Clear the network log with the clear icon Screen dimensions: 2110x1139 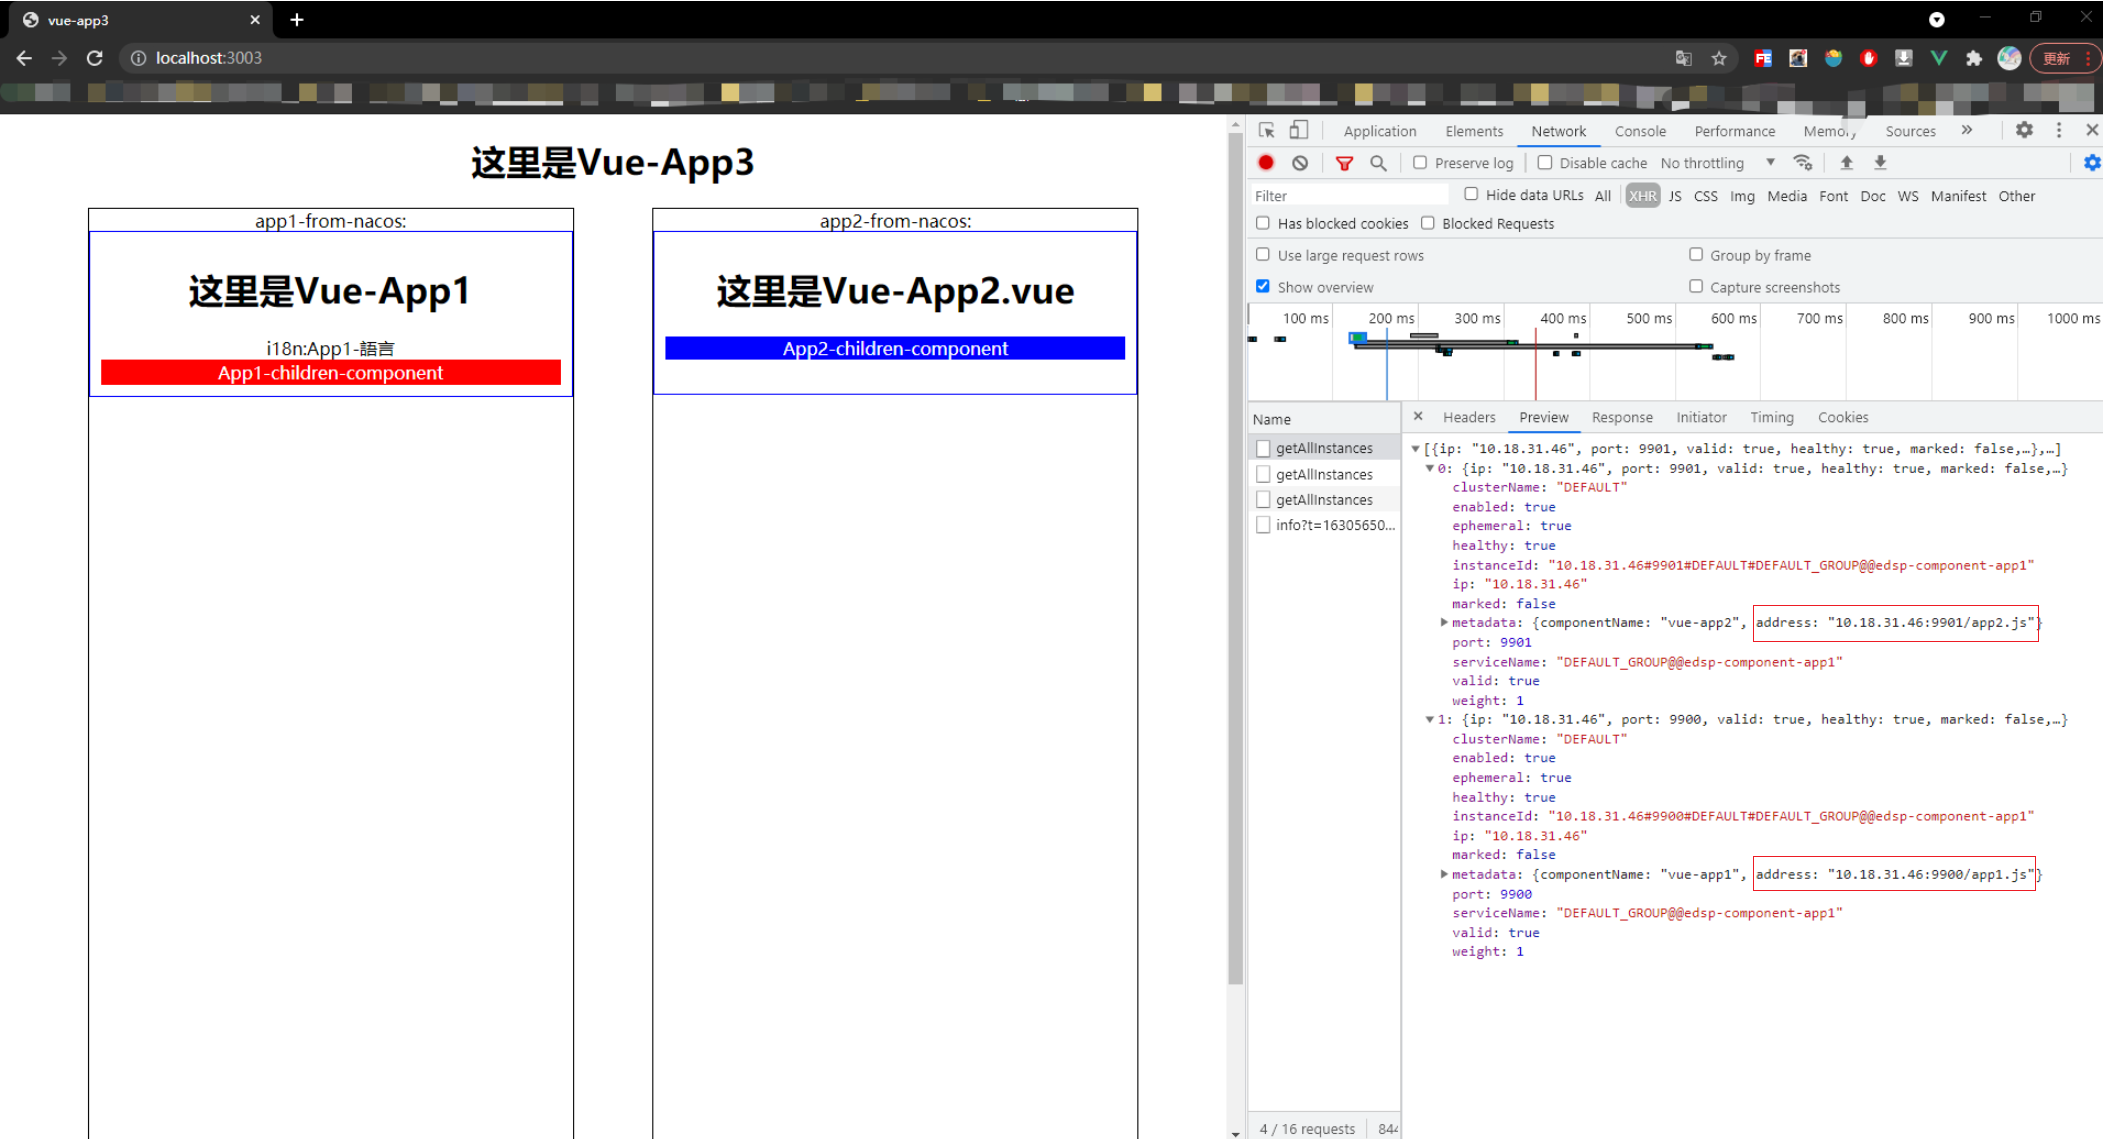(1299, 163)
